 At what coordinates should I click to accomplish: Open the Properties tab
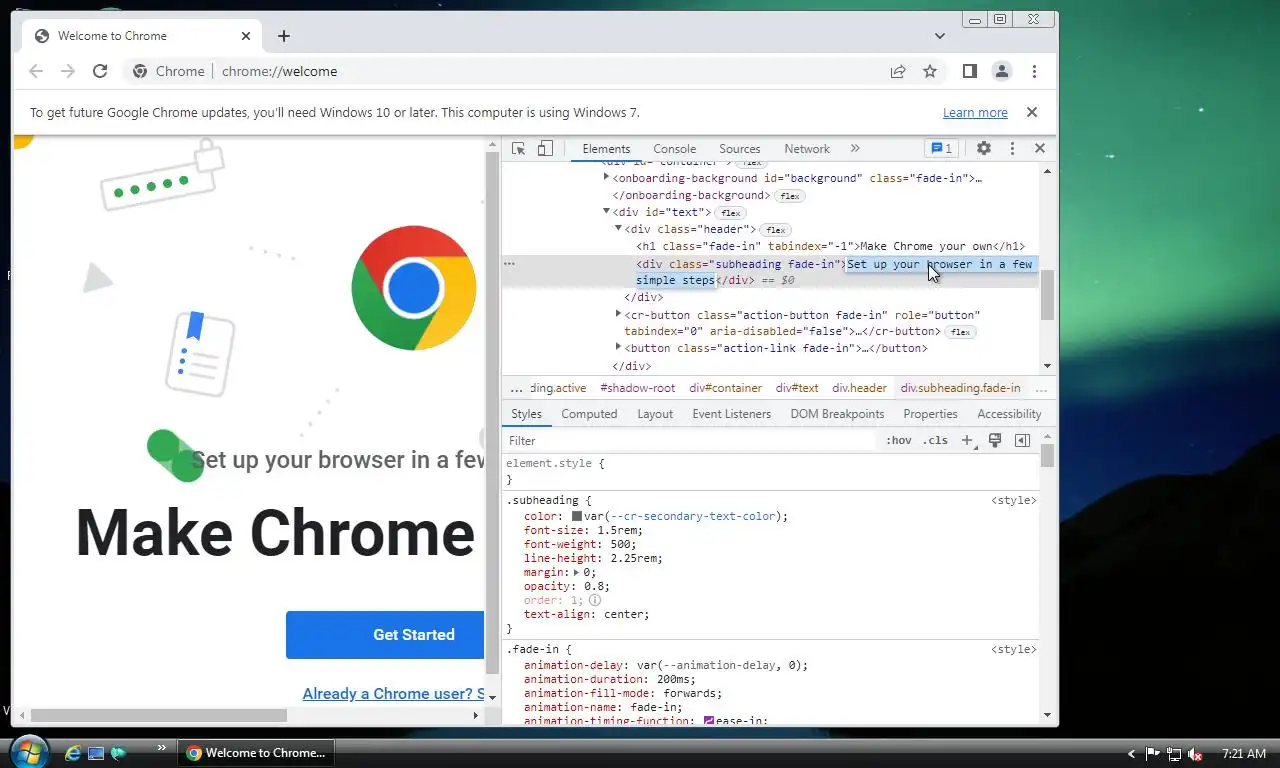click(930, 414)
